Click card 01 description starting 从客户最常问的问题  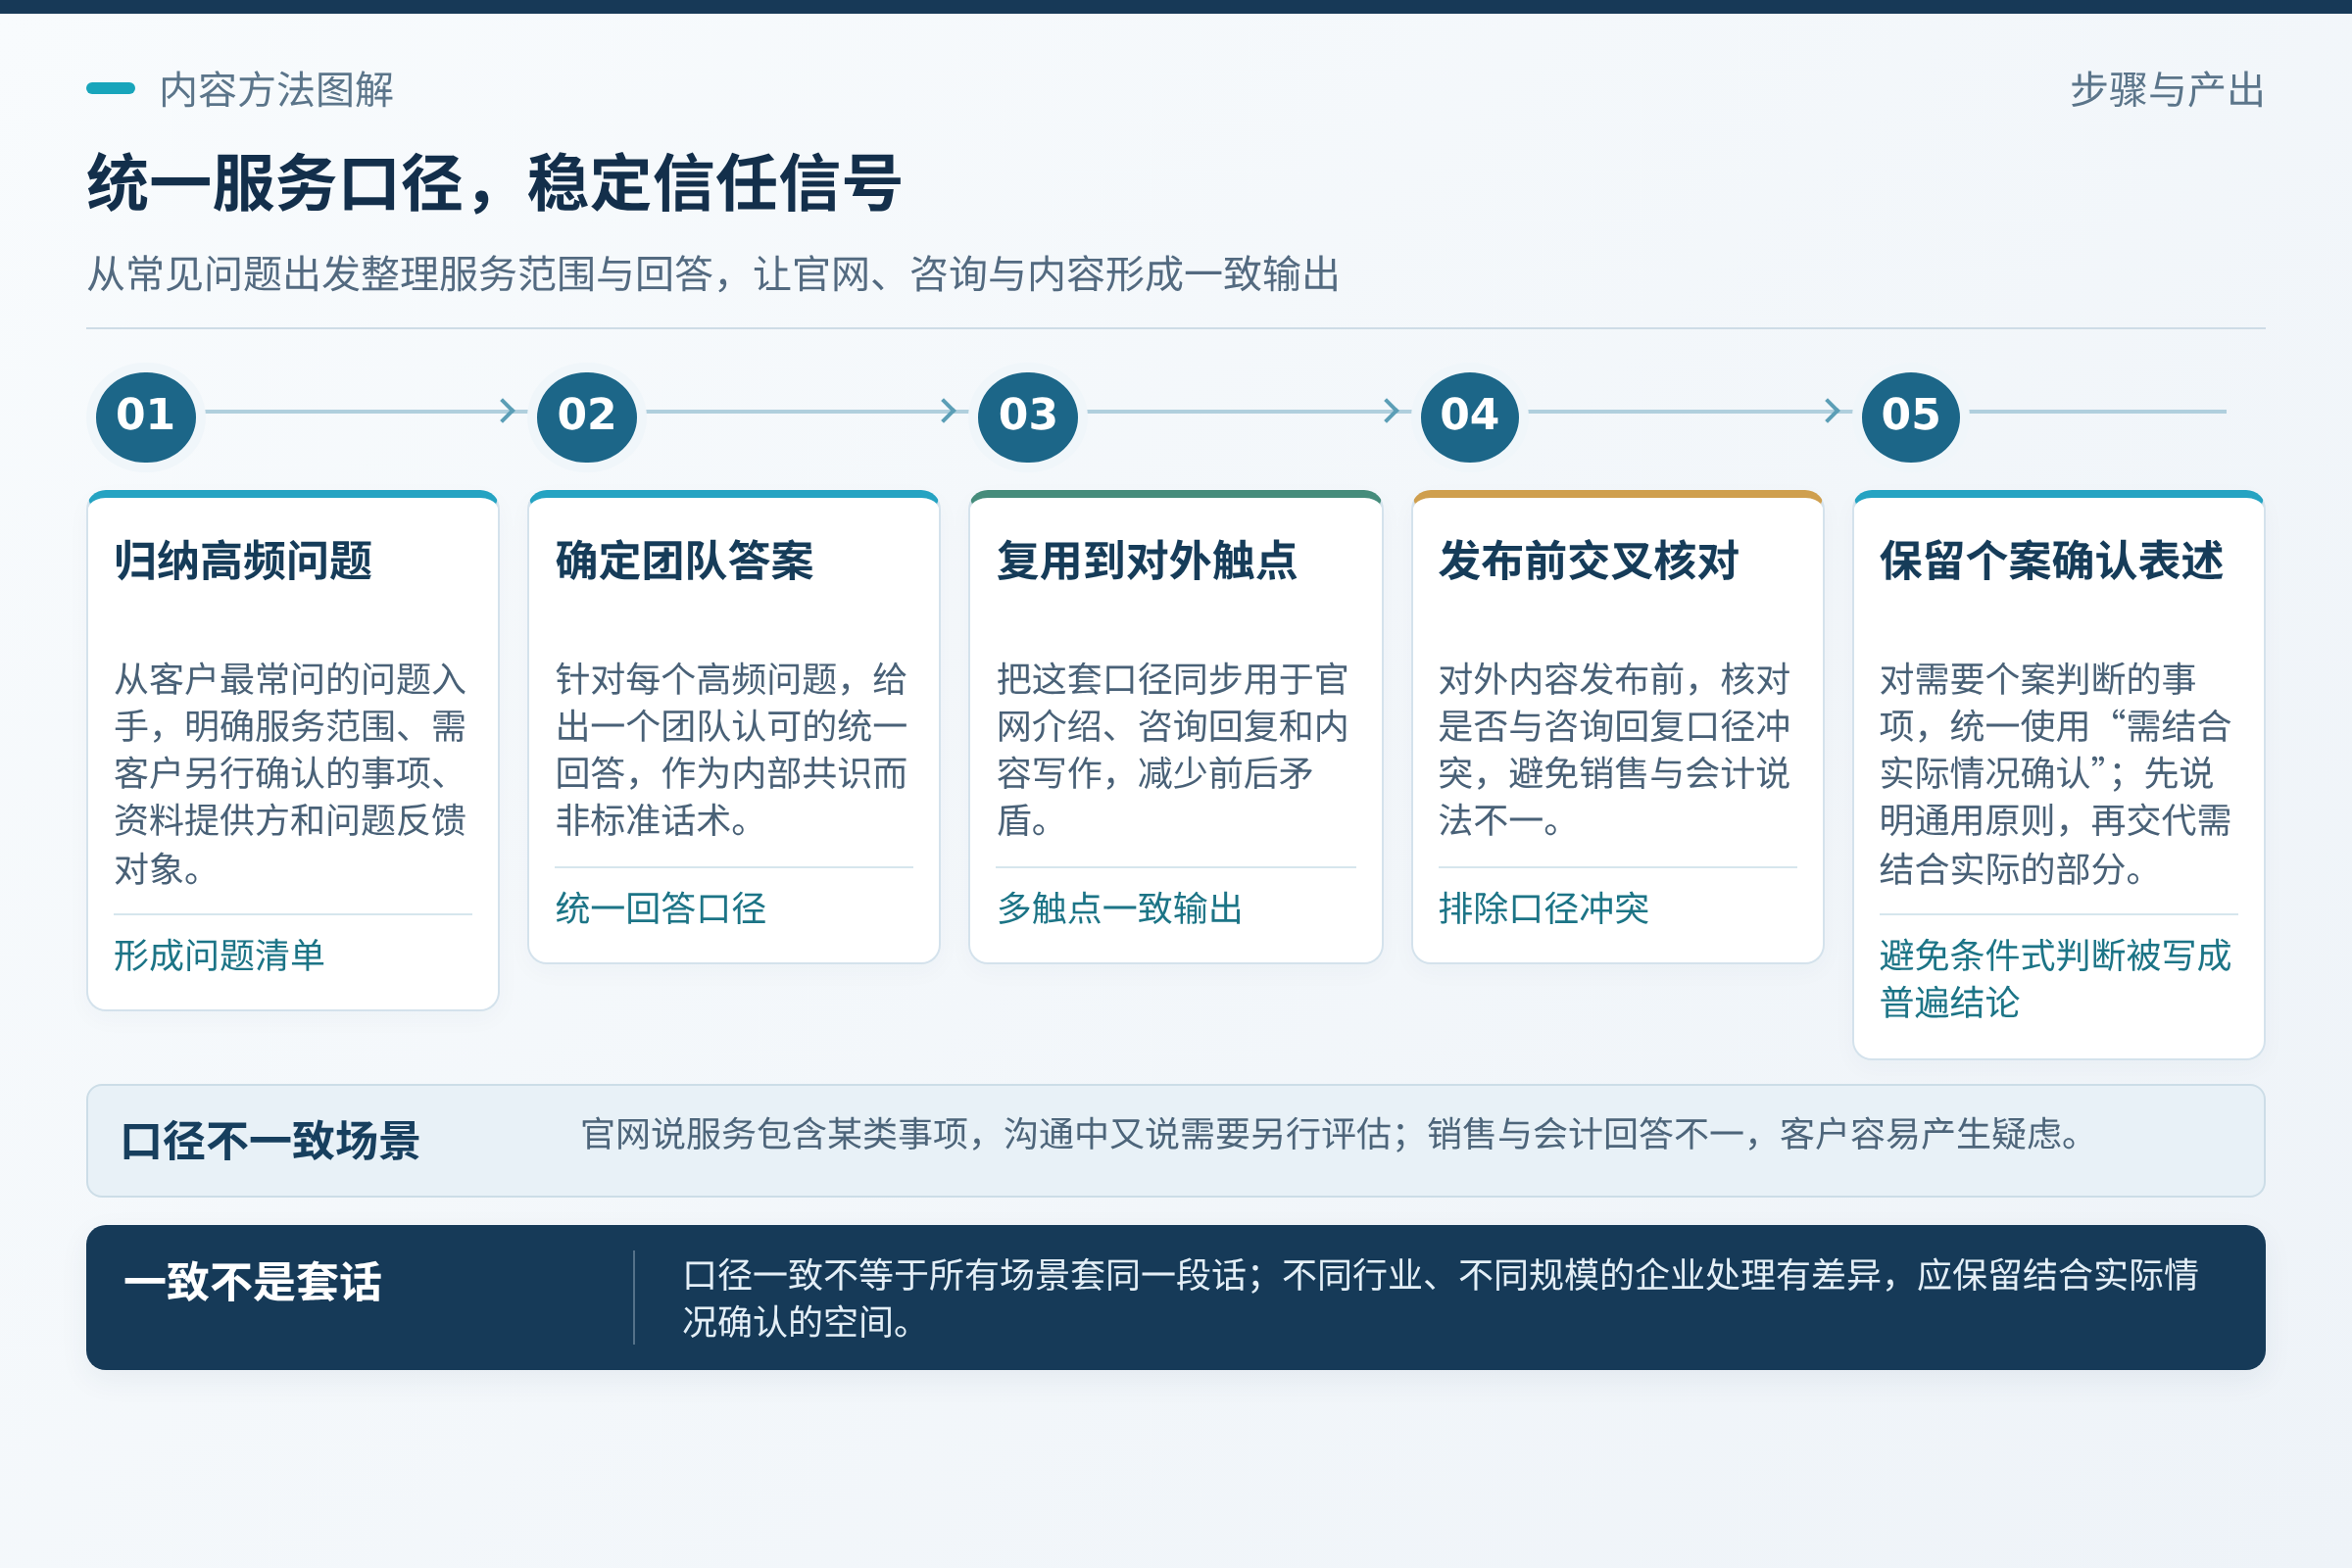(x=290, y=774)
